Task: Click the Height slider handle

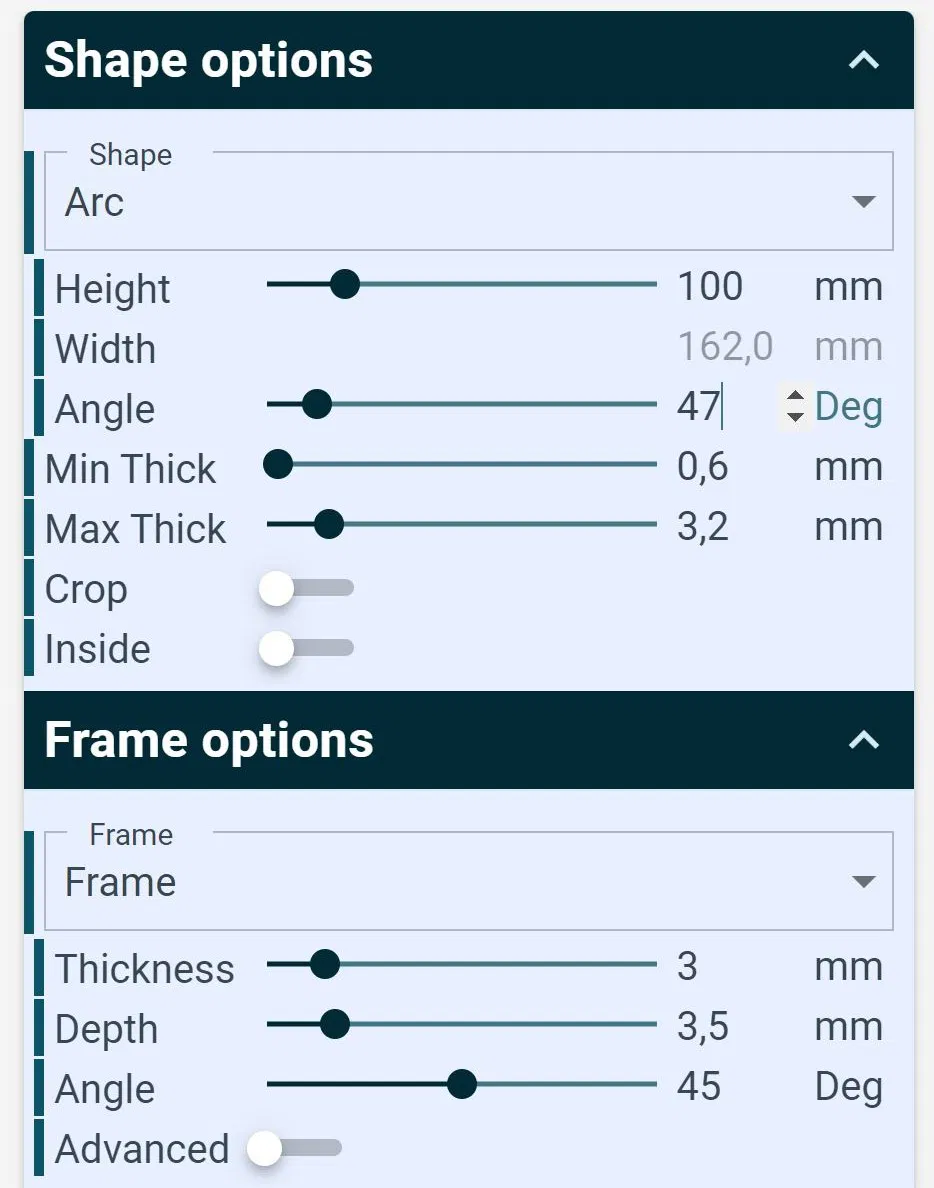Action: pyautogui.click(x=345, y=285)
